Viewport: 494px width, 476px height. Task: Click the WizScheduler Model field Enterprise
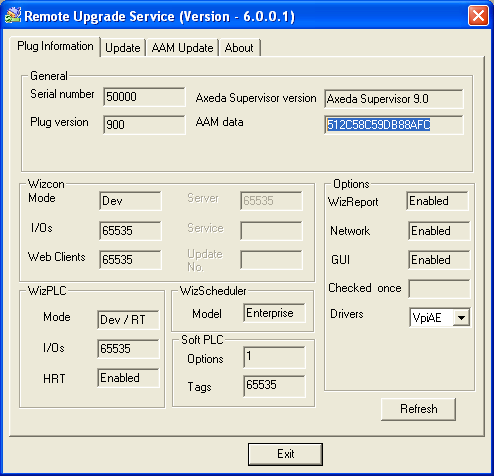tap(274, 313)
